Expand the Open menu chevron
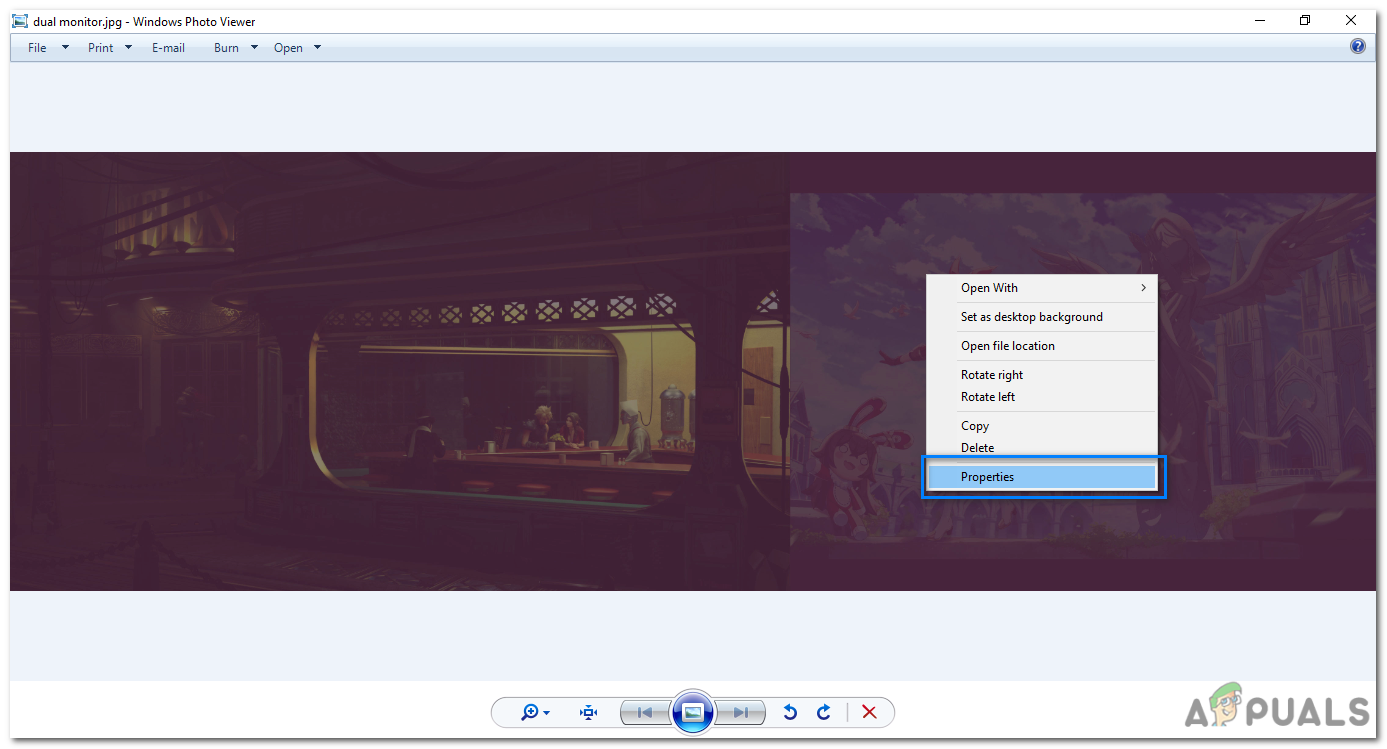The height and width of the screenshot is (749, 1387). pyautogui.click(x=317, y=47)
